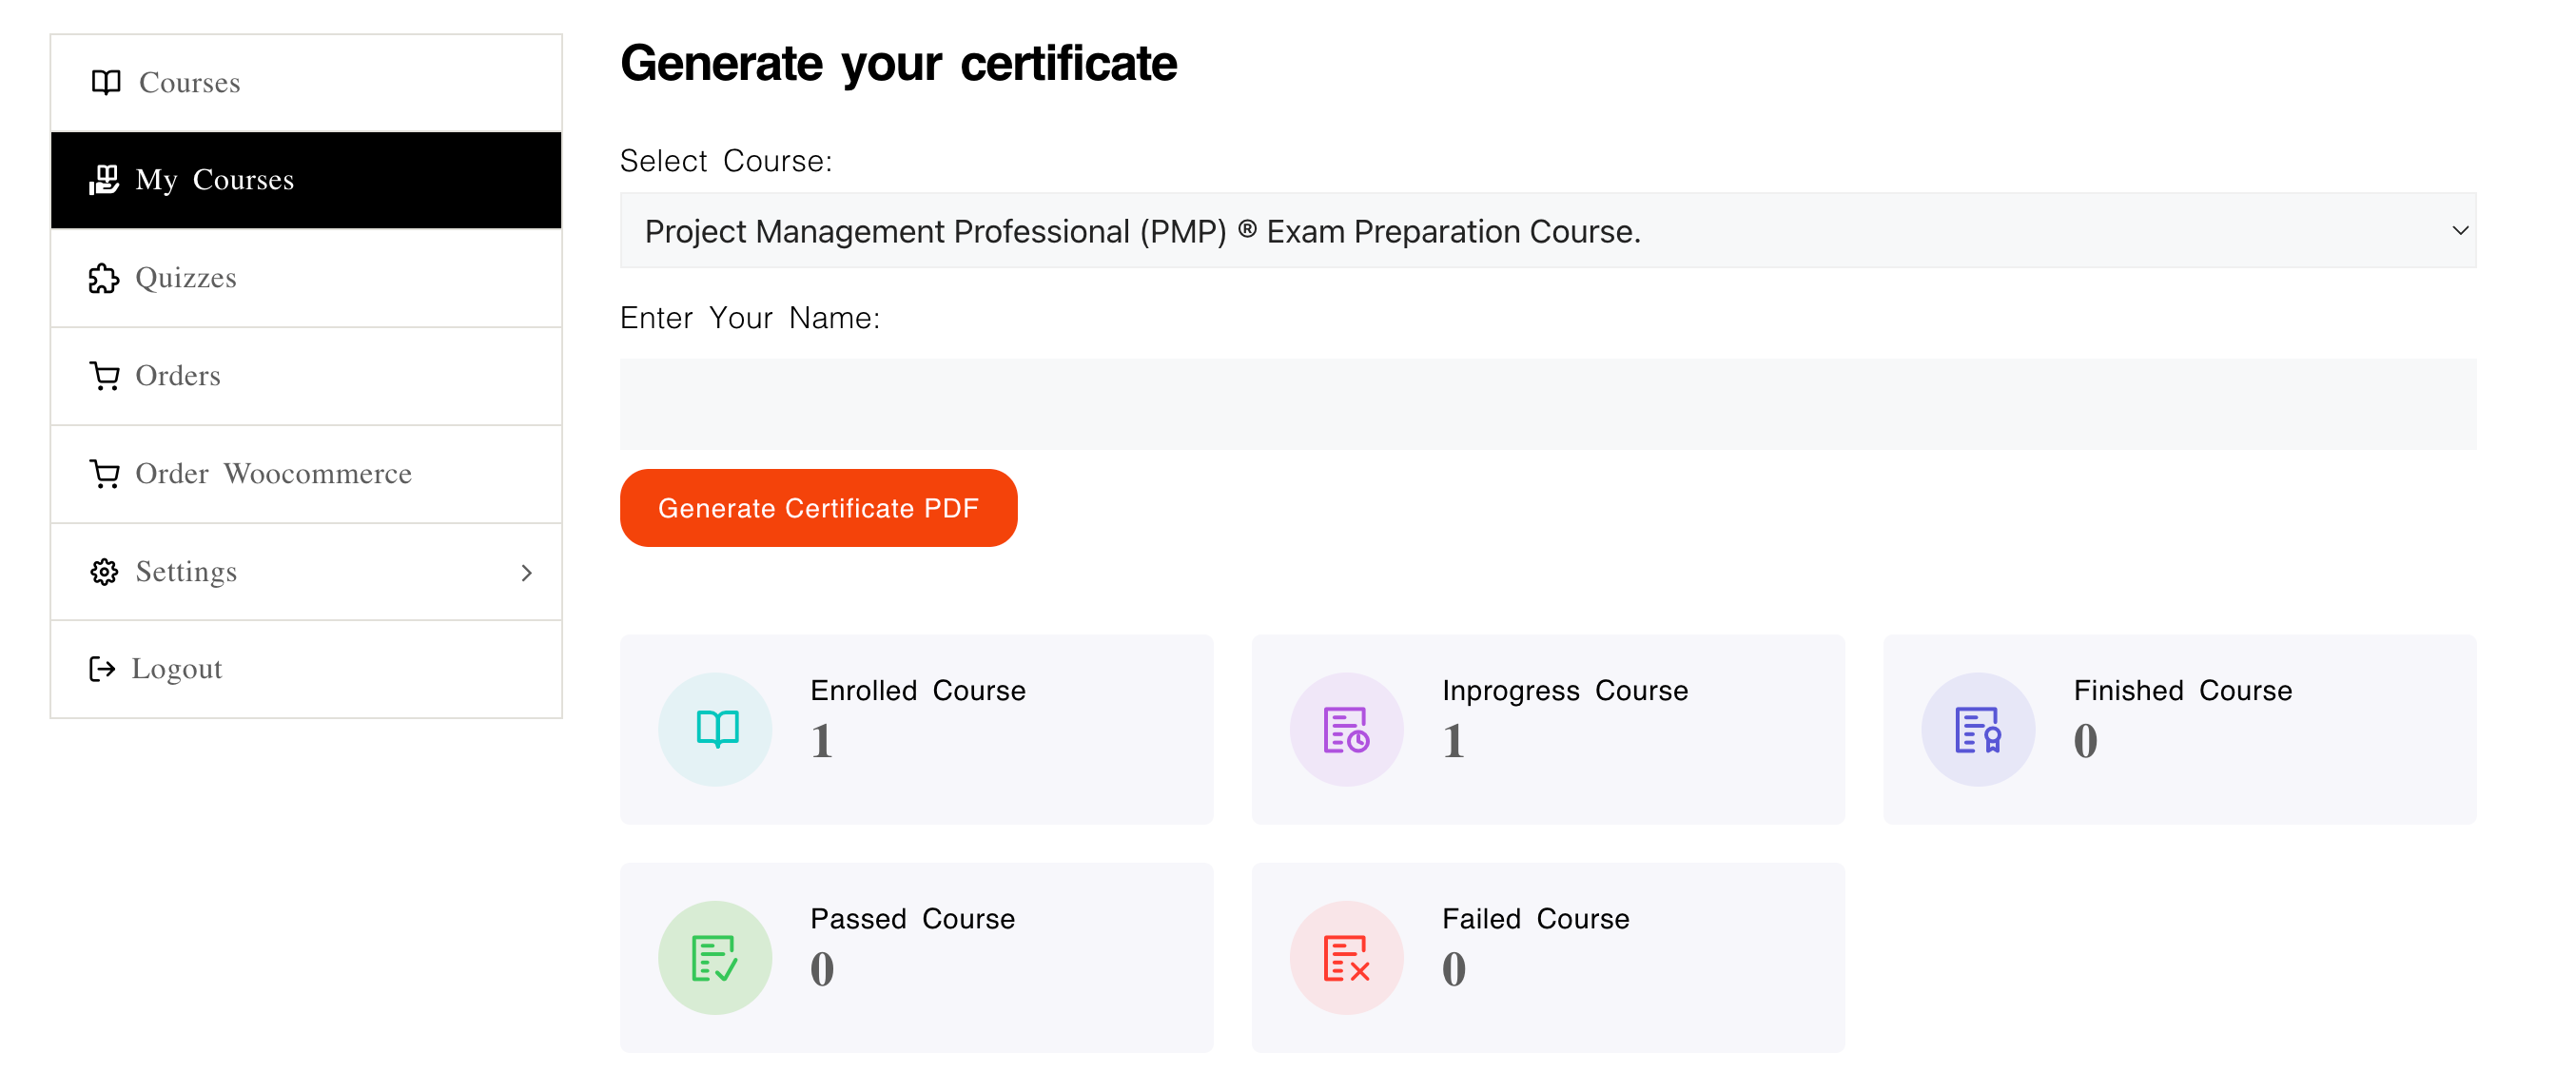The width and height of the screenshot is (2576, 1092).
Task: Open the Select Course dropdown
Action: (1545, 231)
